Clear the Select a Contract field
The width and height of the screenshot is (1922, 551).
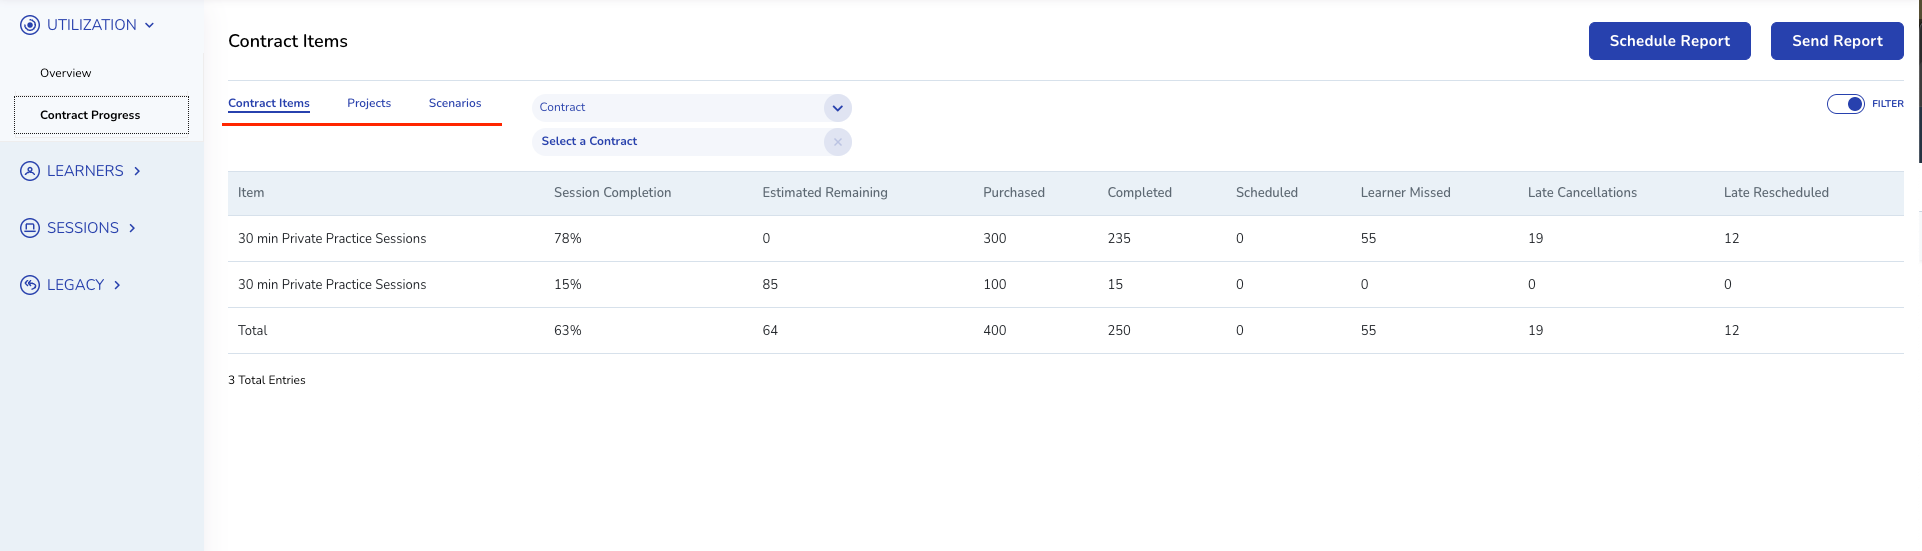[x=838, y=142]
